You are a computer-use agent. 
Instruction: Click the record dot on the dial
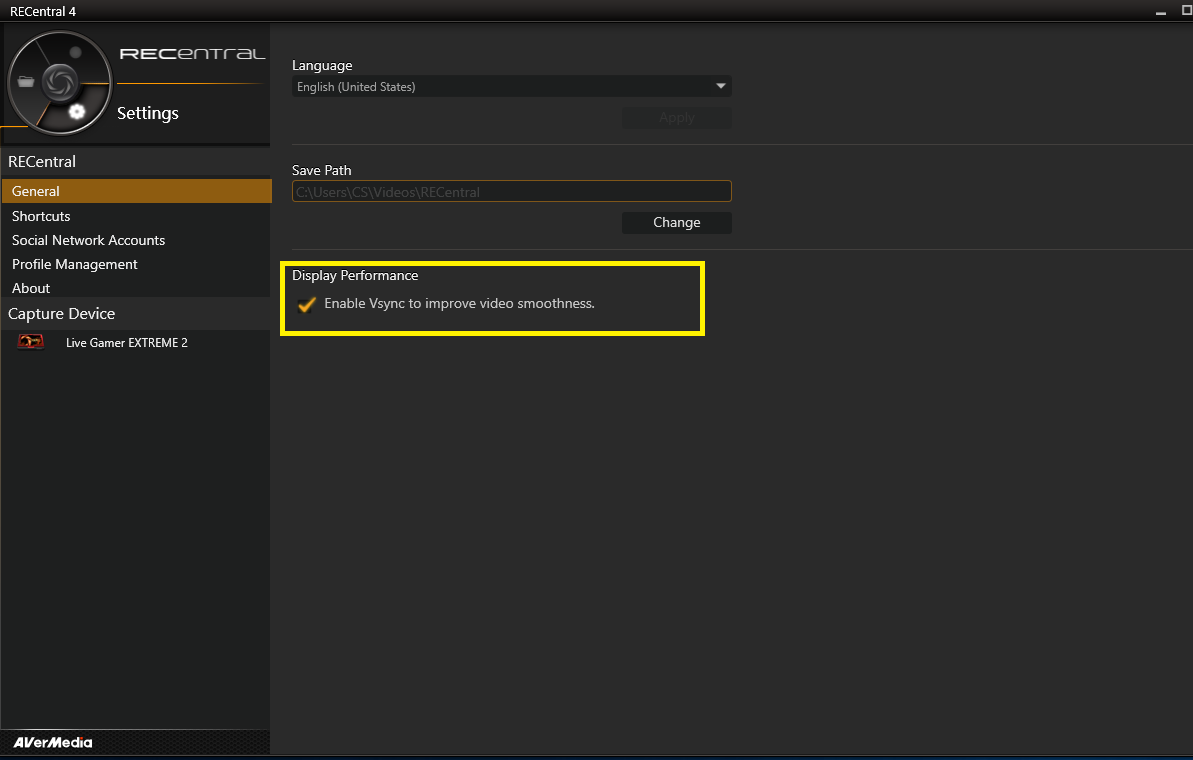coord(75,52)
